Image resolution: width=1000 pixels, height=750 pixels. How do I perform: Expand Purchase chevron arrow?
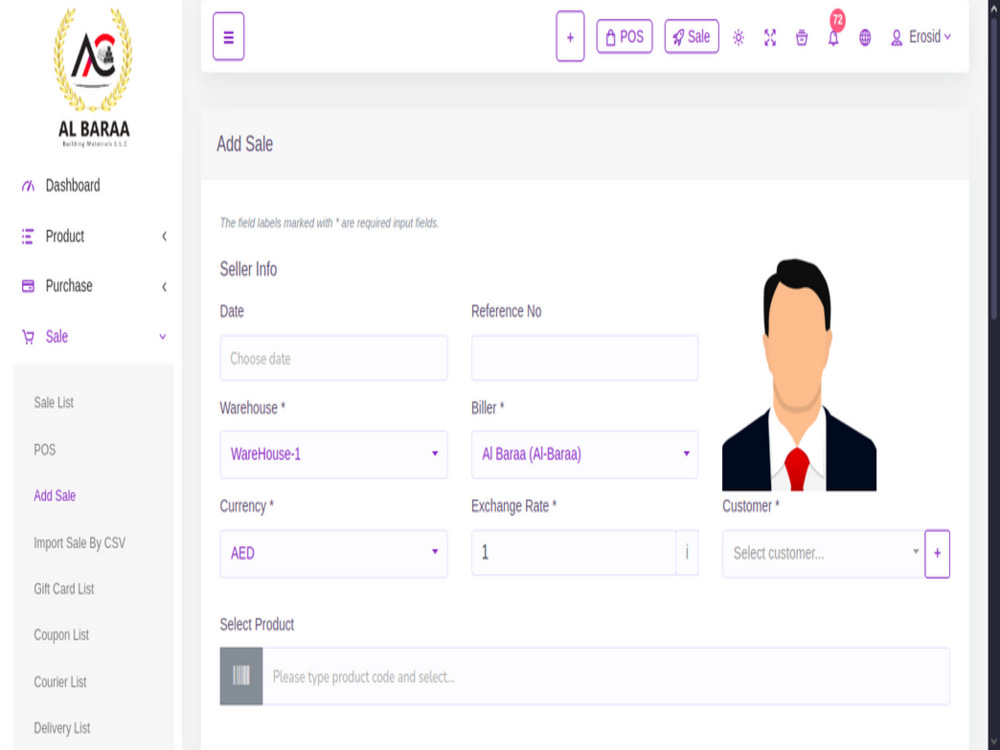coord(164,287)
